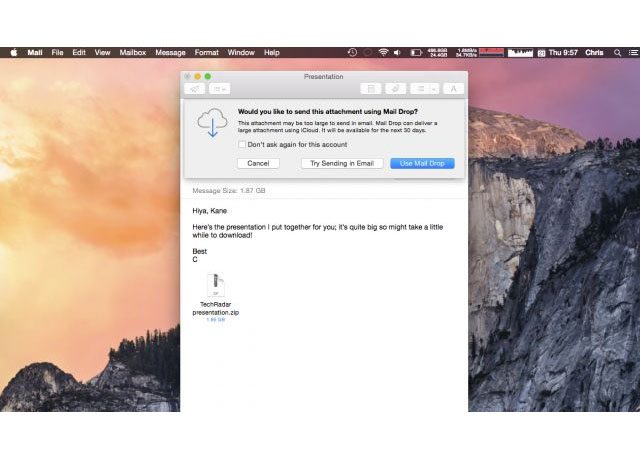The image size is (640, 460).
Task: Click the Wi-Fi status icon
Action: pyautogui.click(x=383, y=52)
